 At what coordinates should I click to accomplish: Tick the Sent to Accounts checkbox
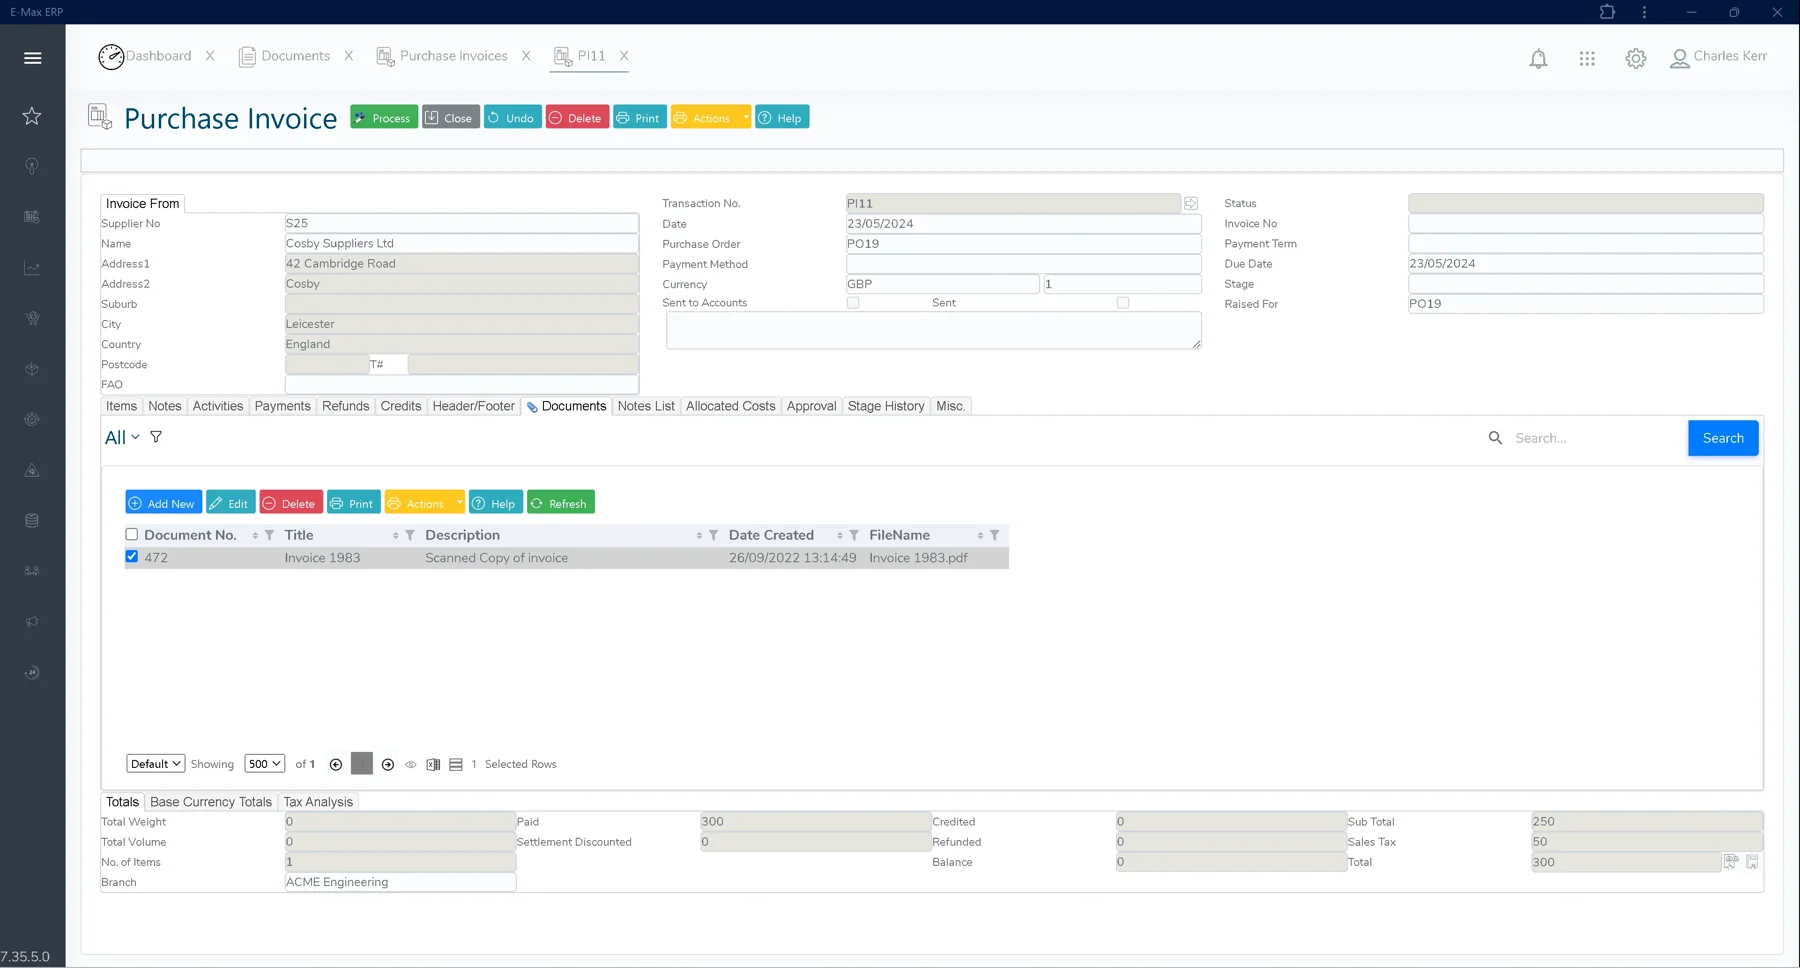point(853,303)
